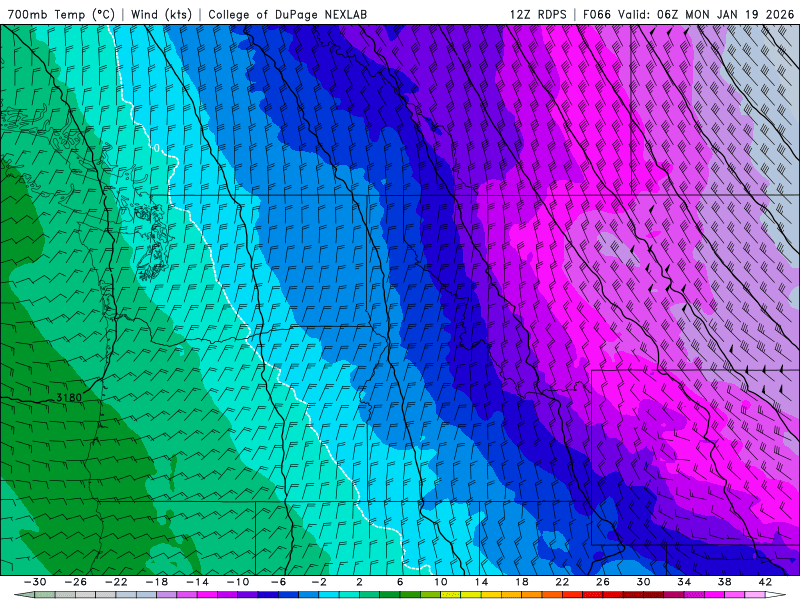Click the "10" color scale label

[441, 582]
